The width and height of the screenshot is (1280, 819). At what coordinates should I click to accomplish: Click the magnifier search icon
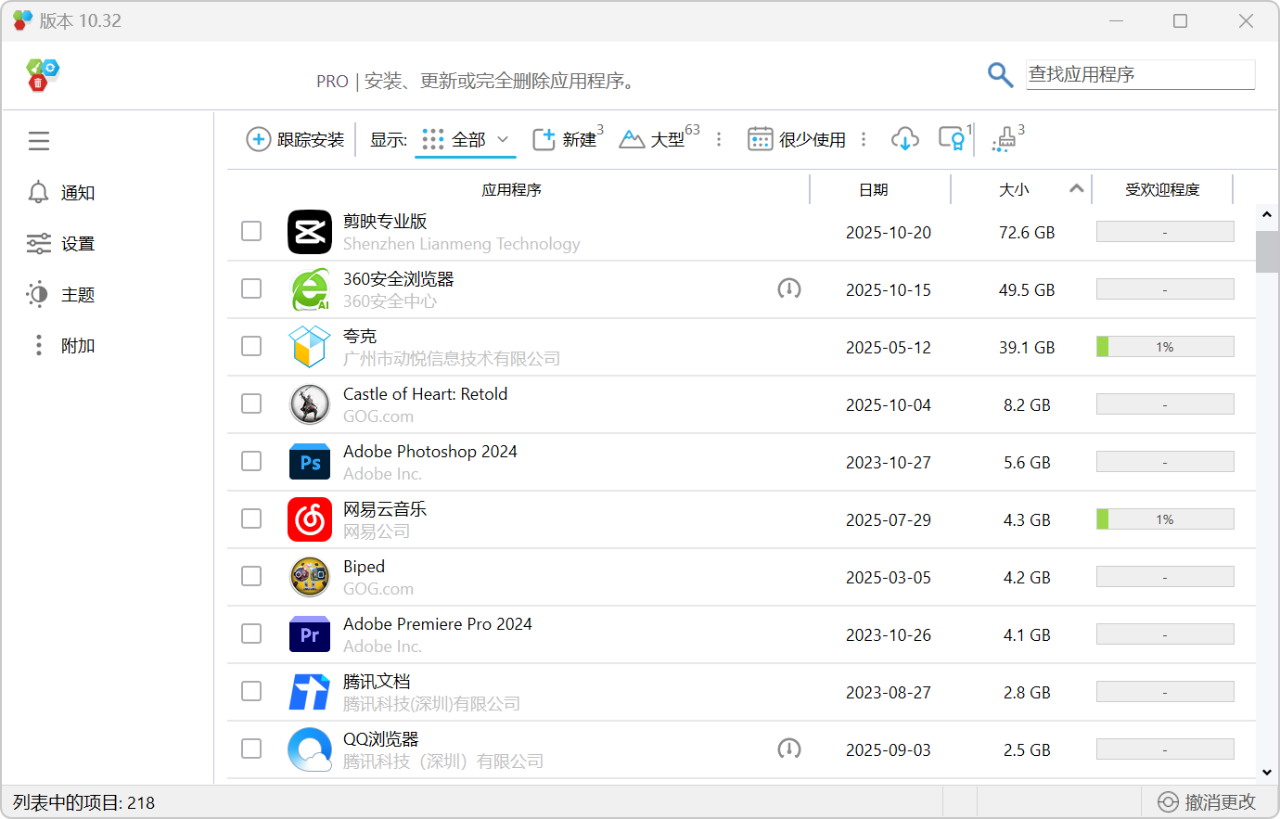(x=1000, y=75)
